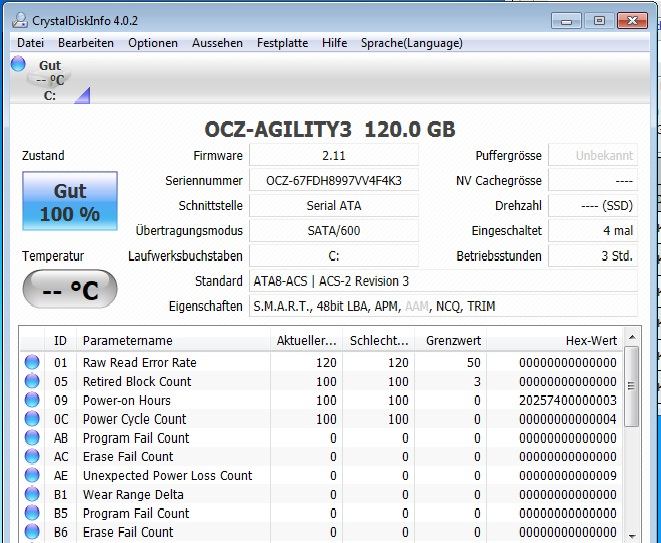Click the status orb for B5 Program Fail Count

click(x=32, y=513)
